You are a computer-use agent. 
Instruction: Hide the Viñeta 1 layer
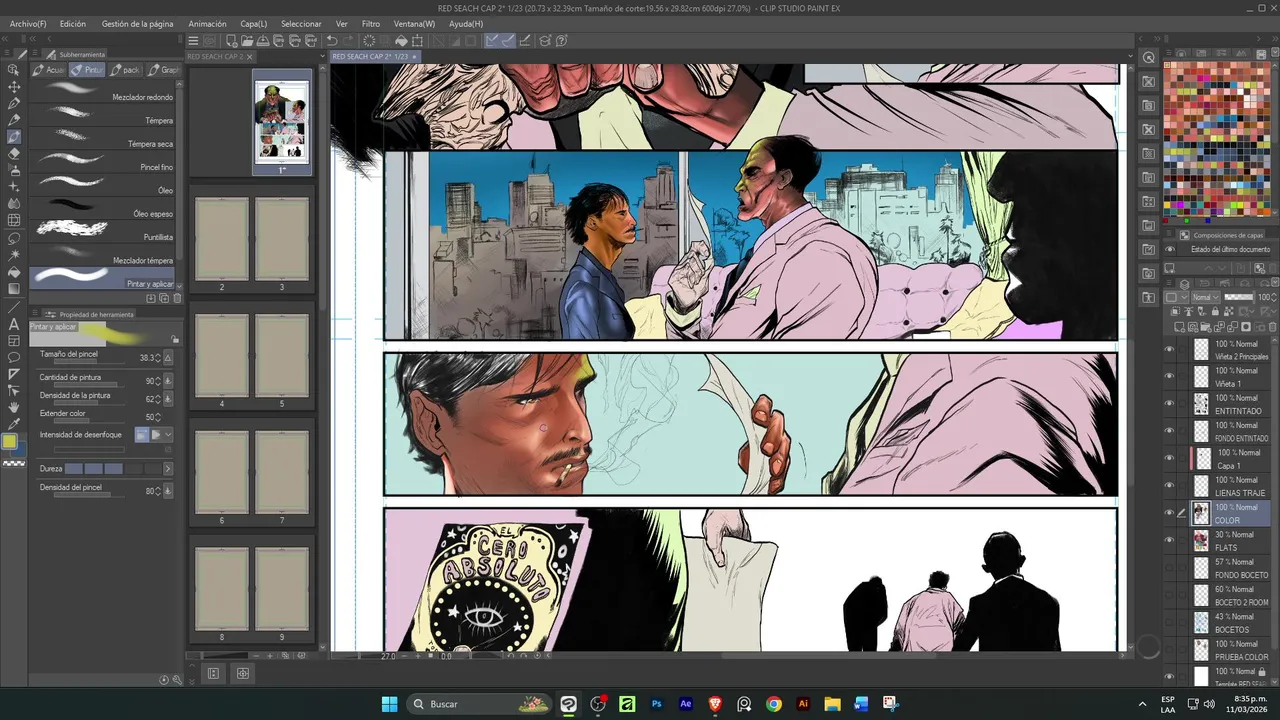click(x=1169, y=377)
